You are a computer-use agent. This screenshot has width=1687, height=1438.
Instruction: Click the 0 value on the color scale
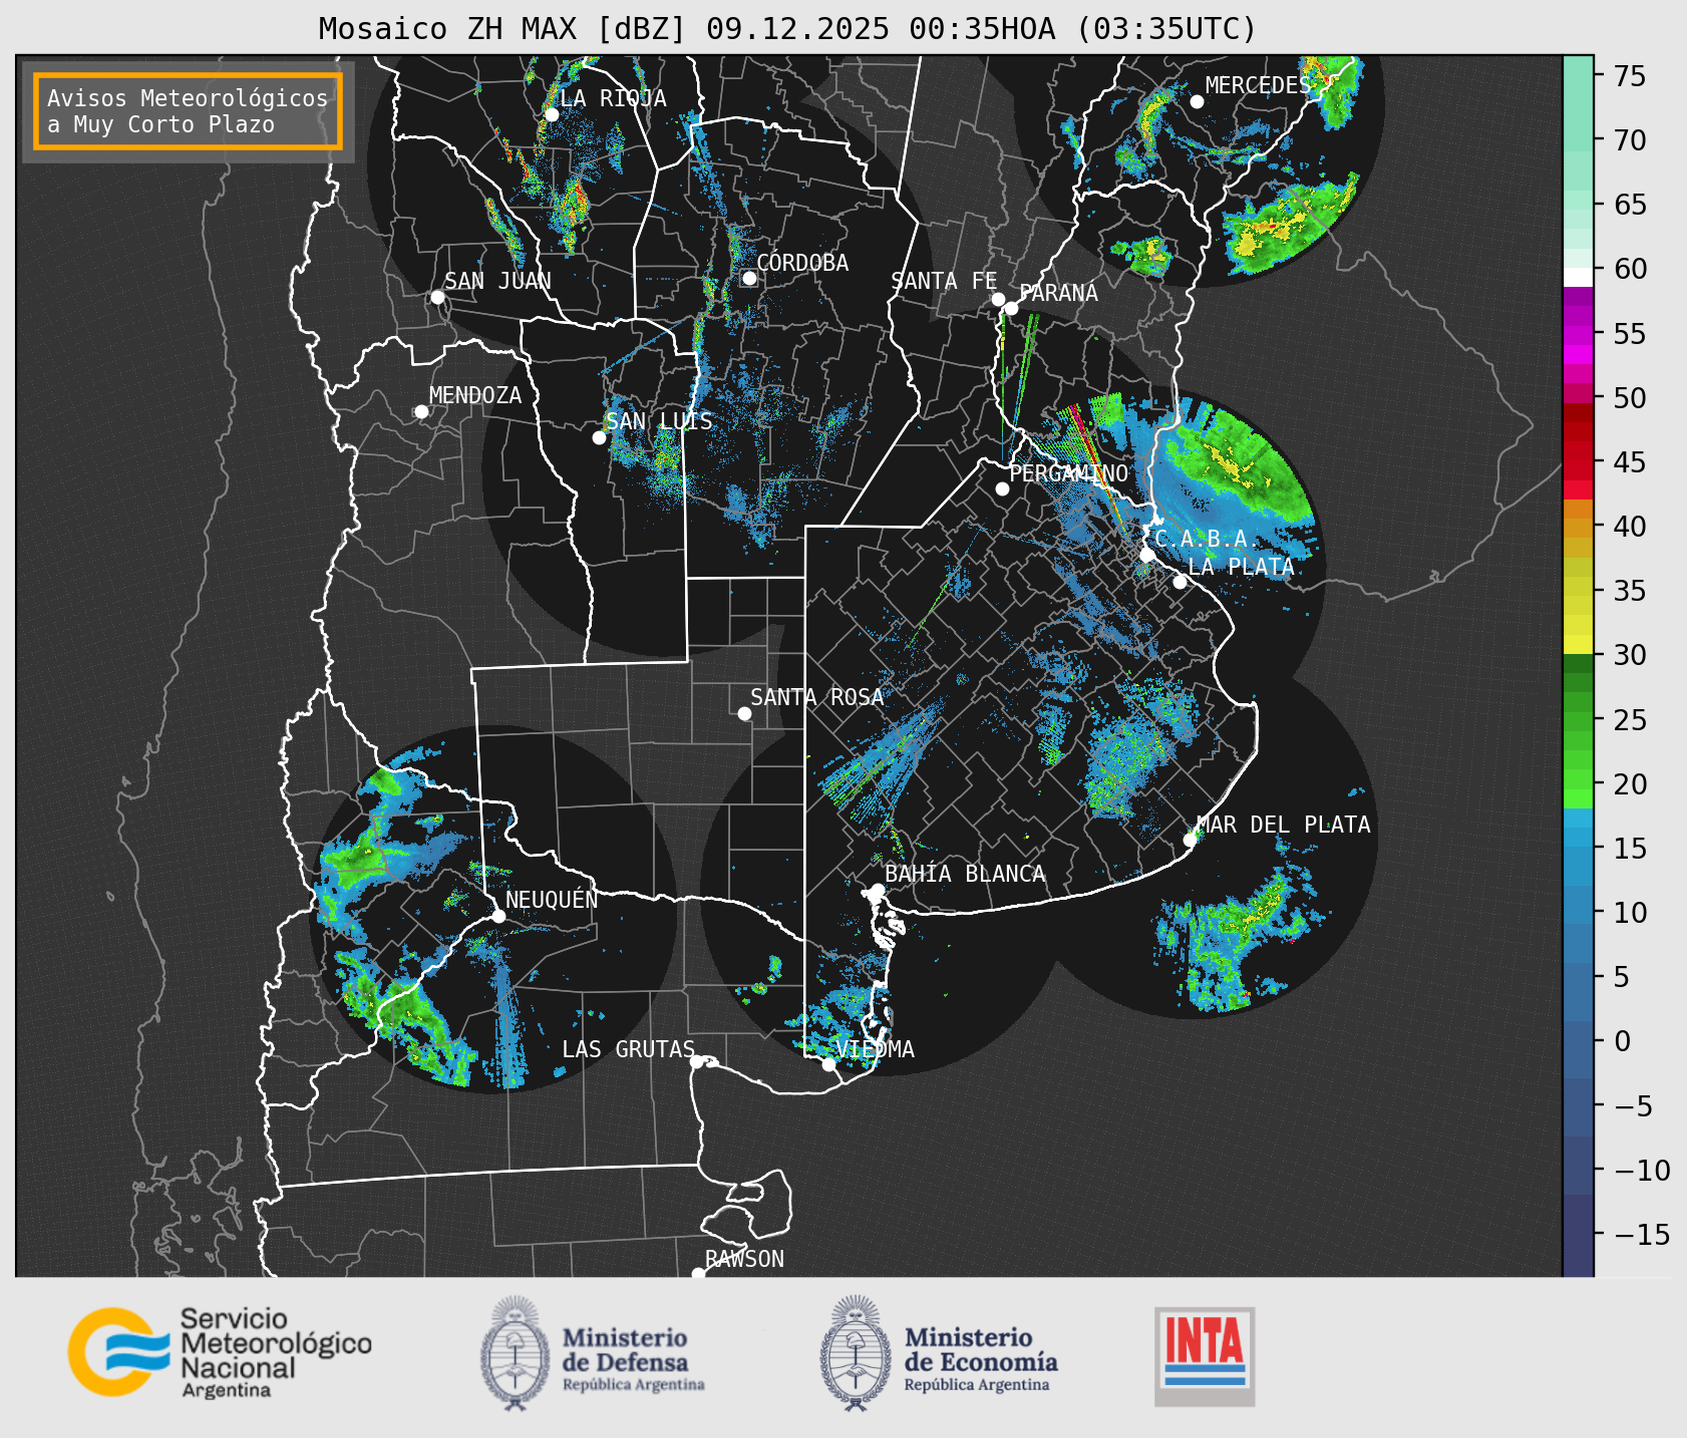point(1621,1042)
